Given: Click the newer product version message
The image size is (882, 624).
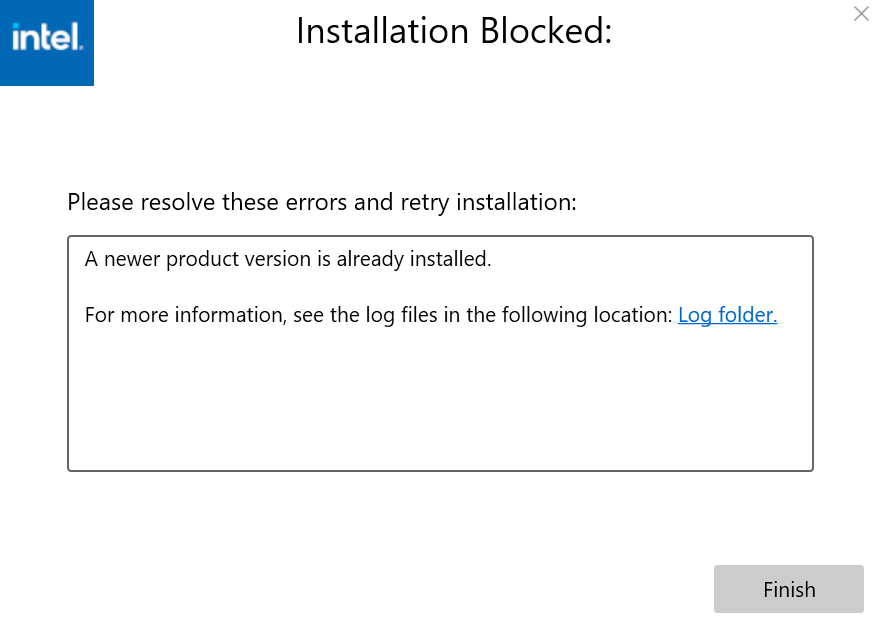Looking at the screenshot, I should click(288, 258).
